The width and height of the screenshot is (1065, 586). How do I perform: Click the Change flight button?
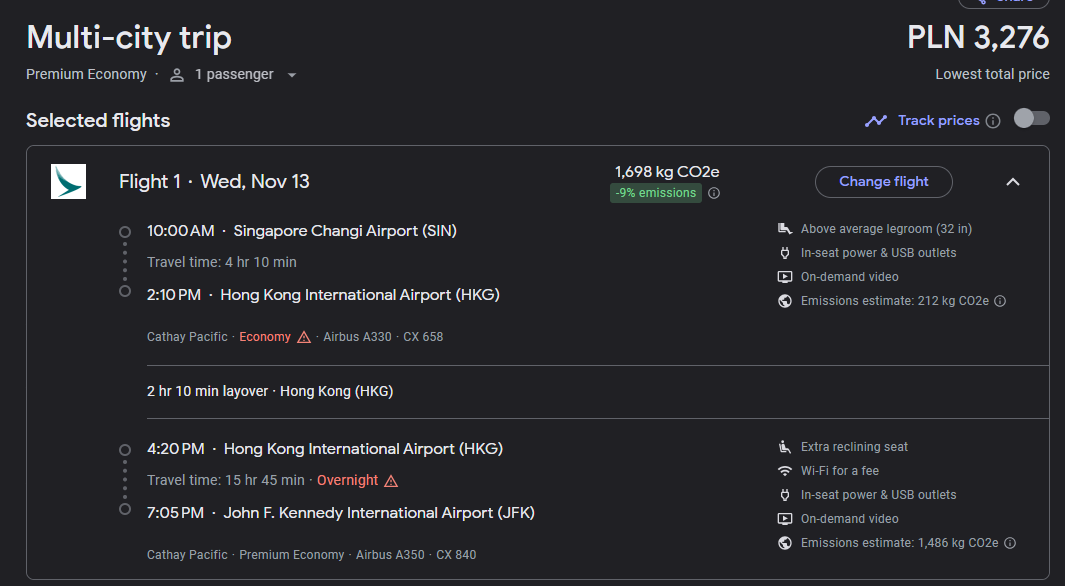click(883, 181)
